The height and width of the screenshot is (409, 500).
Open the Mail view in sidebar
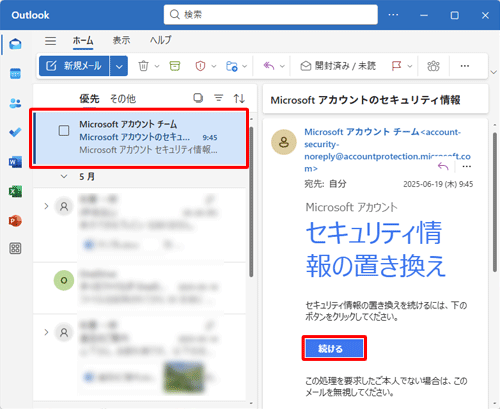tap(15, 44)
